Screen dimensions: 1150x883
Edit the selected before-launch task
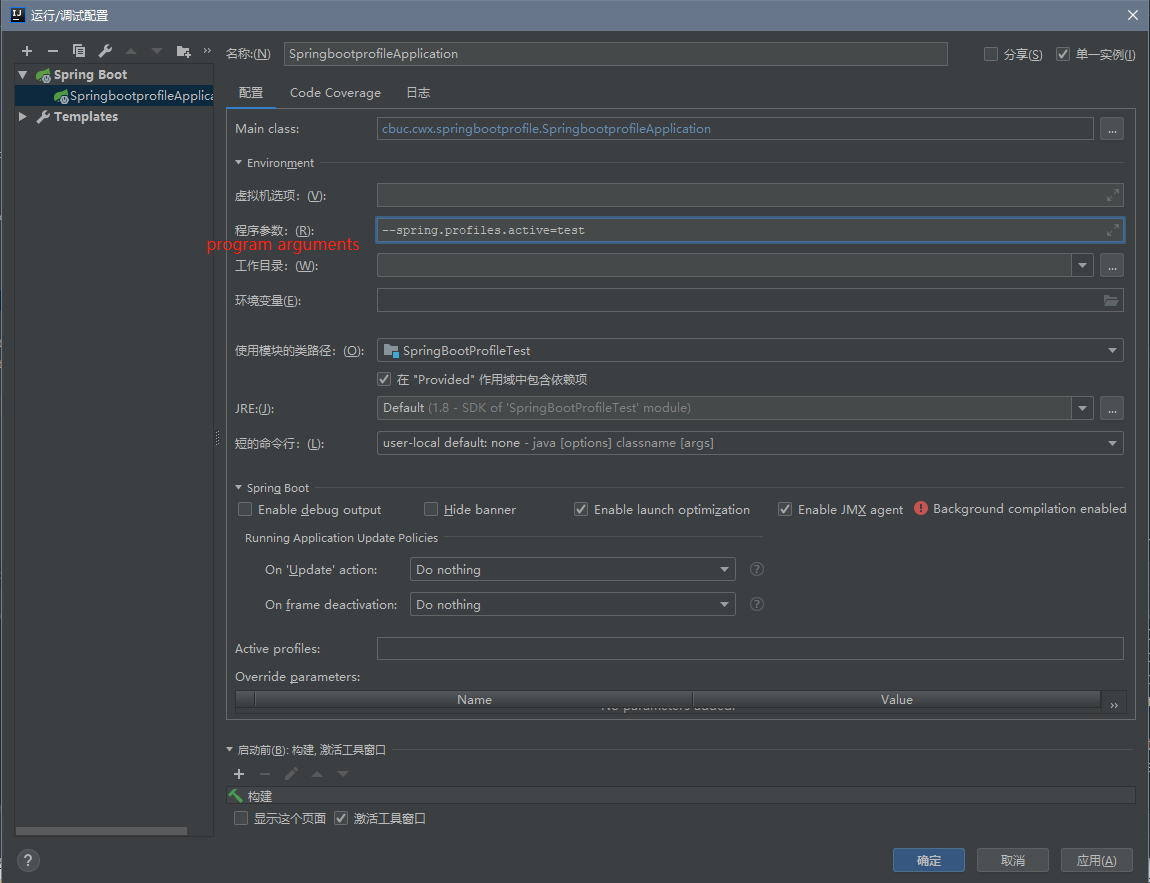pos(291,774)
